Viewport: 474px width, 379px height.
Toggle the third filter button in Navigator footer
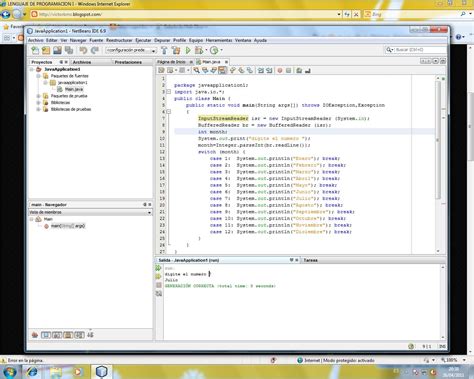pyautogui.click(x=68, y=335)
